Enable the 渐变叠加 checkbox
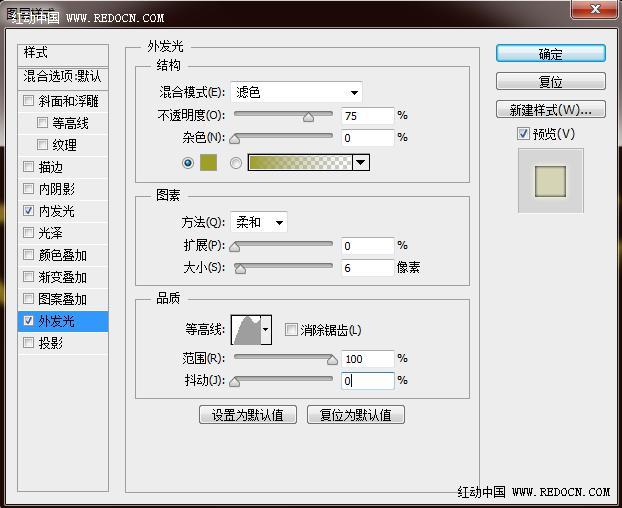Screen dimensions: 622x508 point(28,276)
